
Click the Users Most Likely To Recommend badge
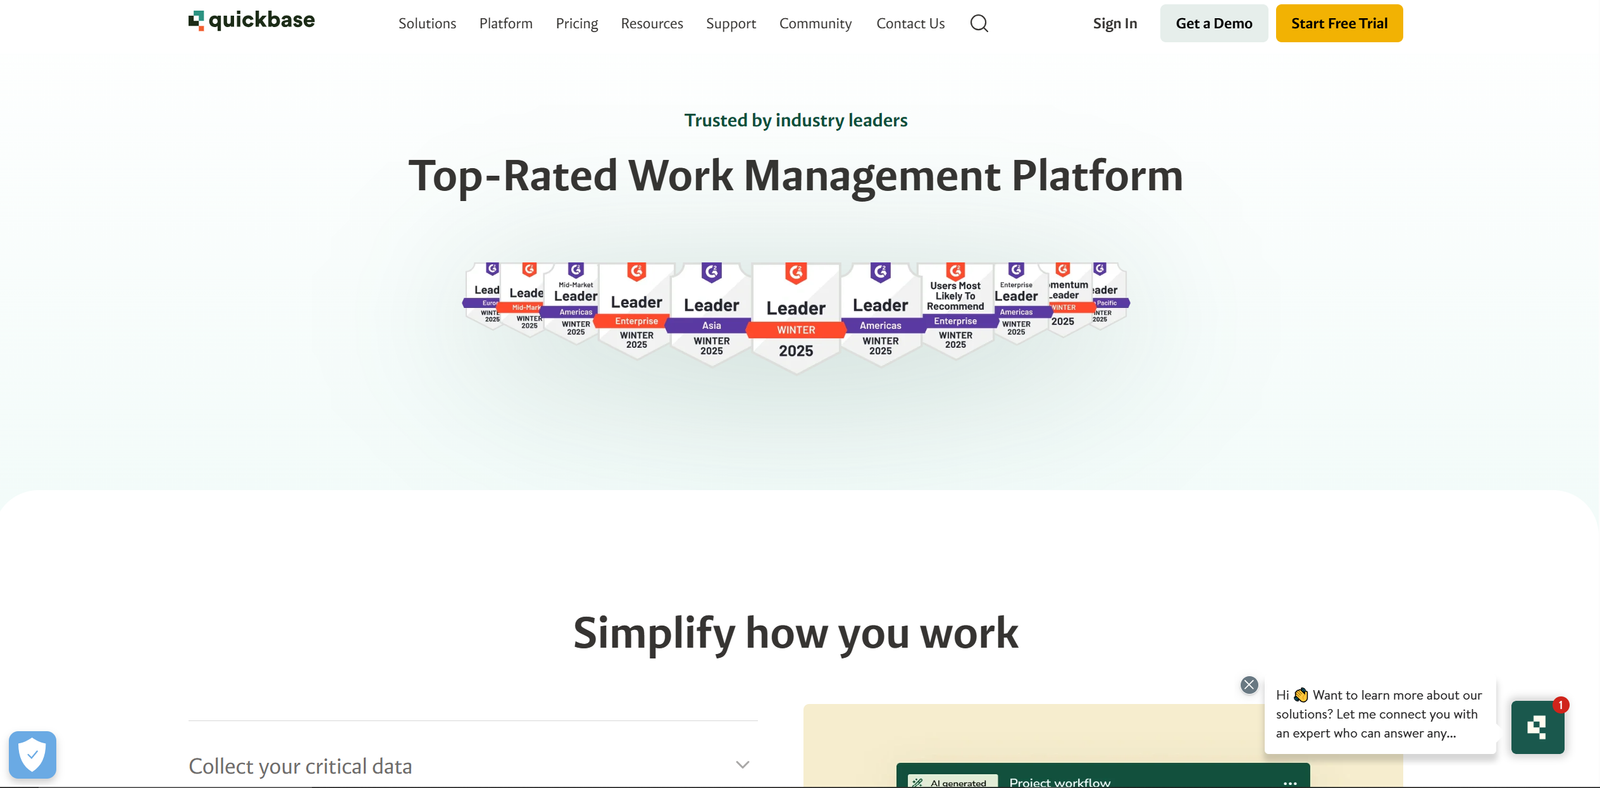pos(956,310)
